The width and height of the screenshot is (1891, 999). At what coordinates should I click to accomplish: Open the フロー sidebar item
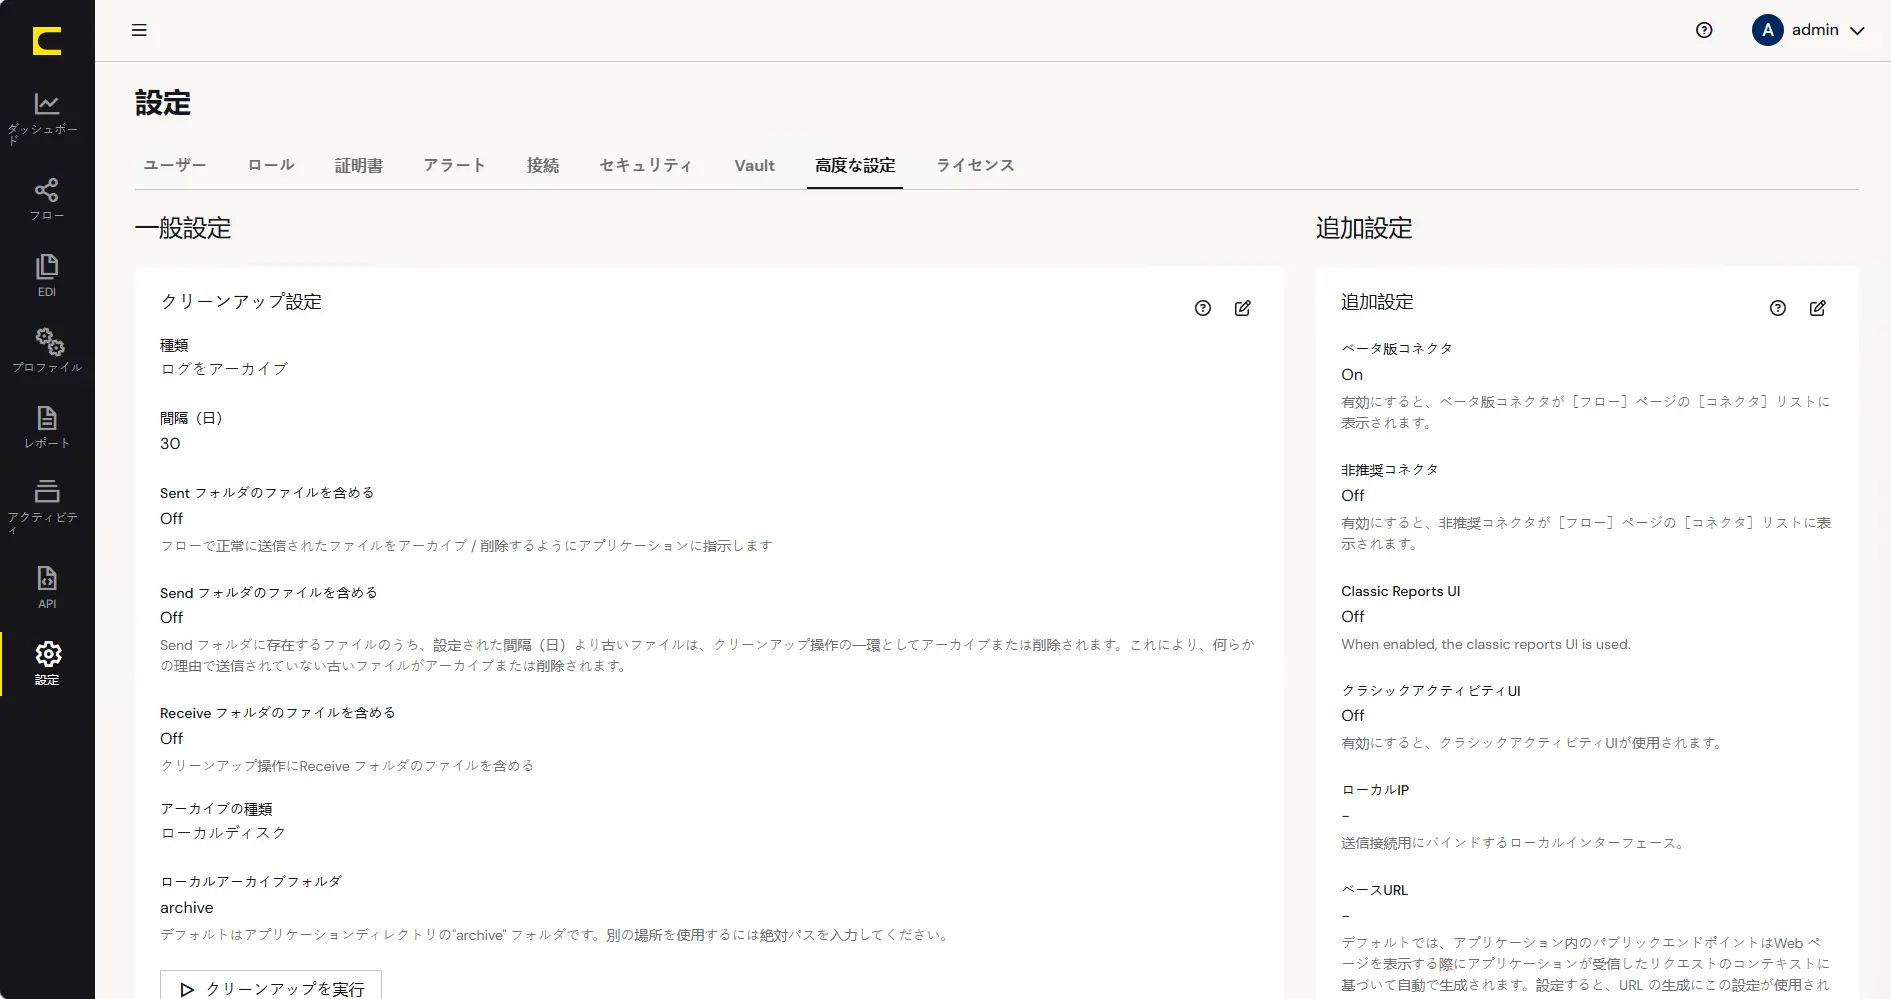(47, 200)
